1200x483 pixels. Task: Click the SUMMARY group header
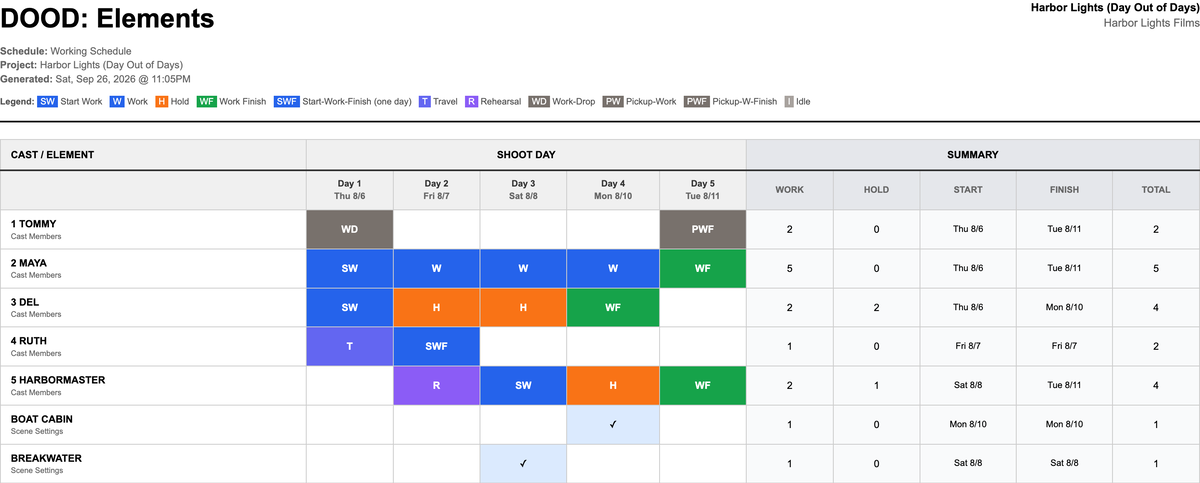(973, 155)
